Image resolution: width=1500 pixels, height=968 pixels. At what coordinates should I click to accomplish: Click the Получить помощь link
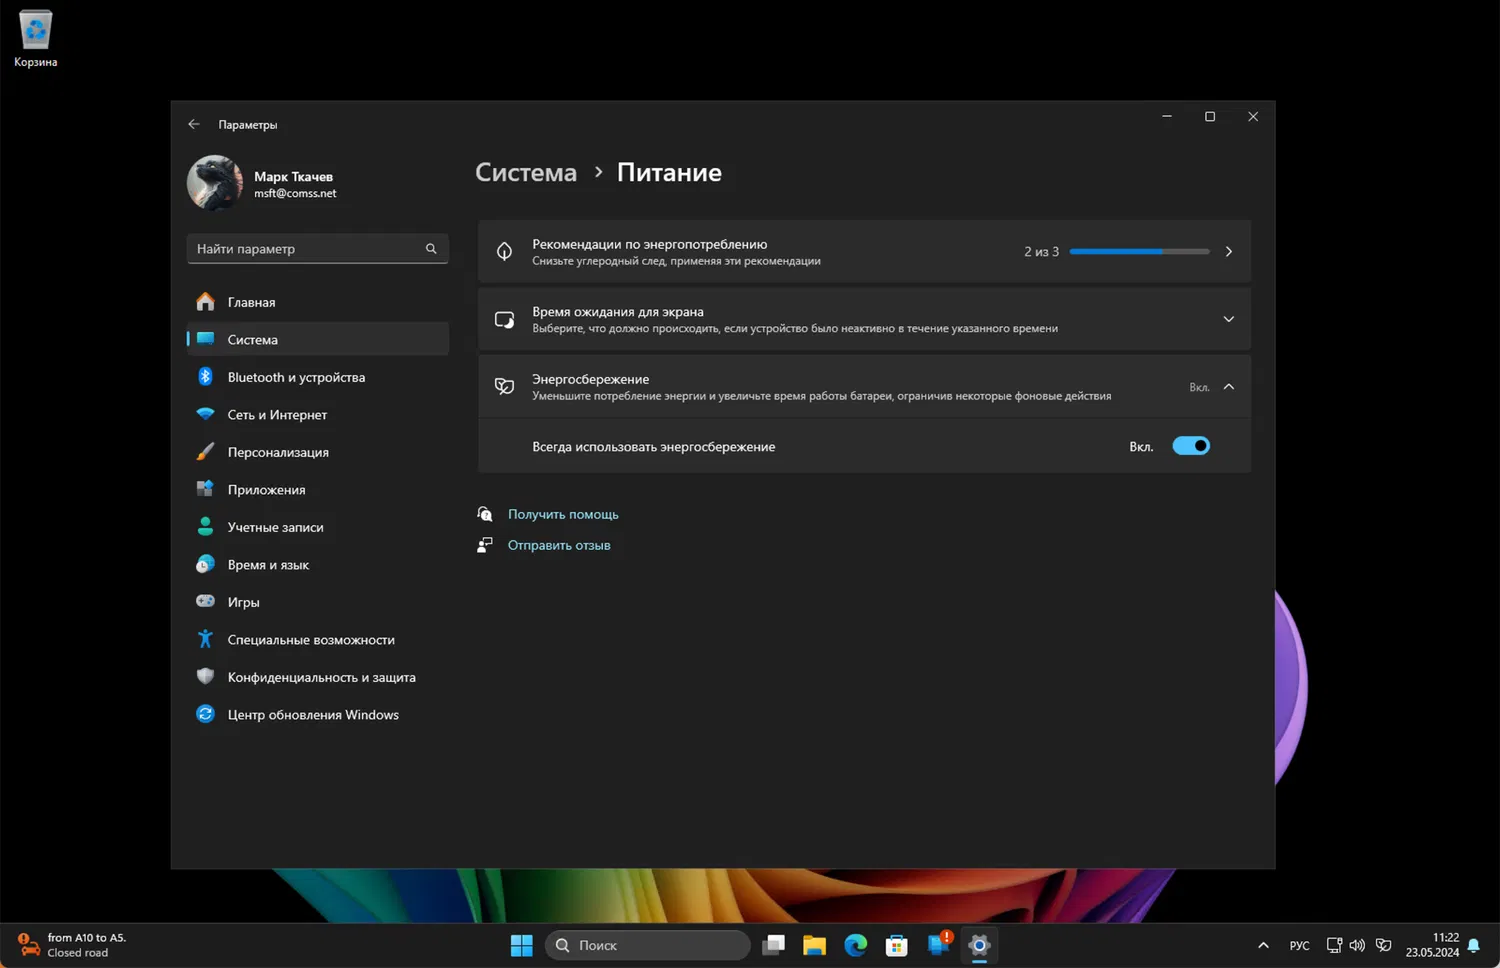(x=563, y=514)
